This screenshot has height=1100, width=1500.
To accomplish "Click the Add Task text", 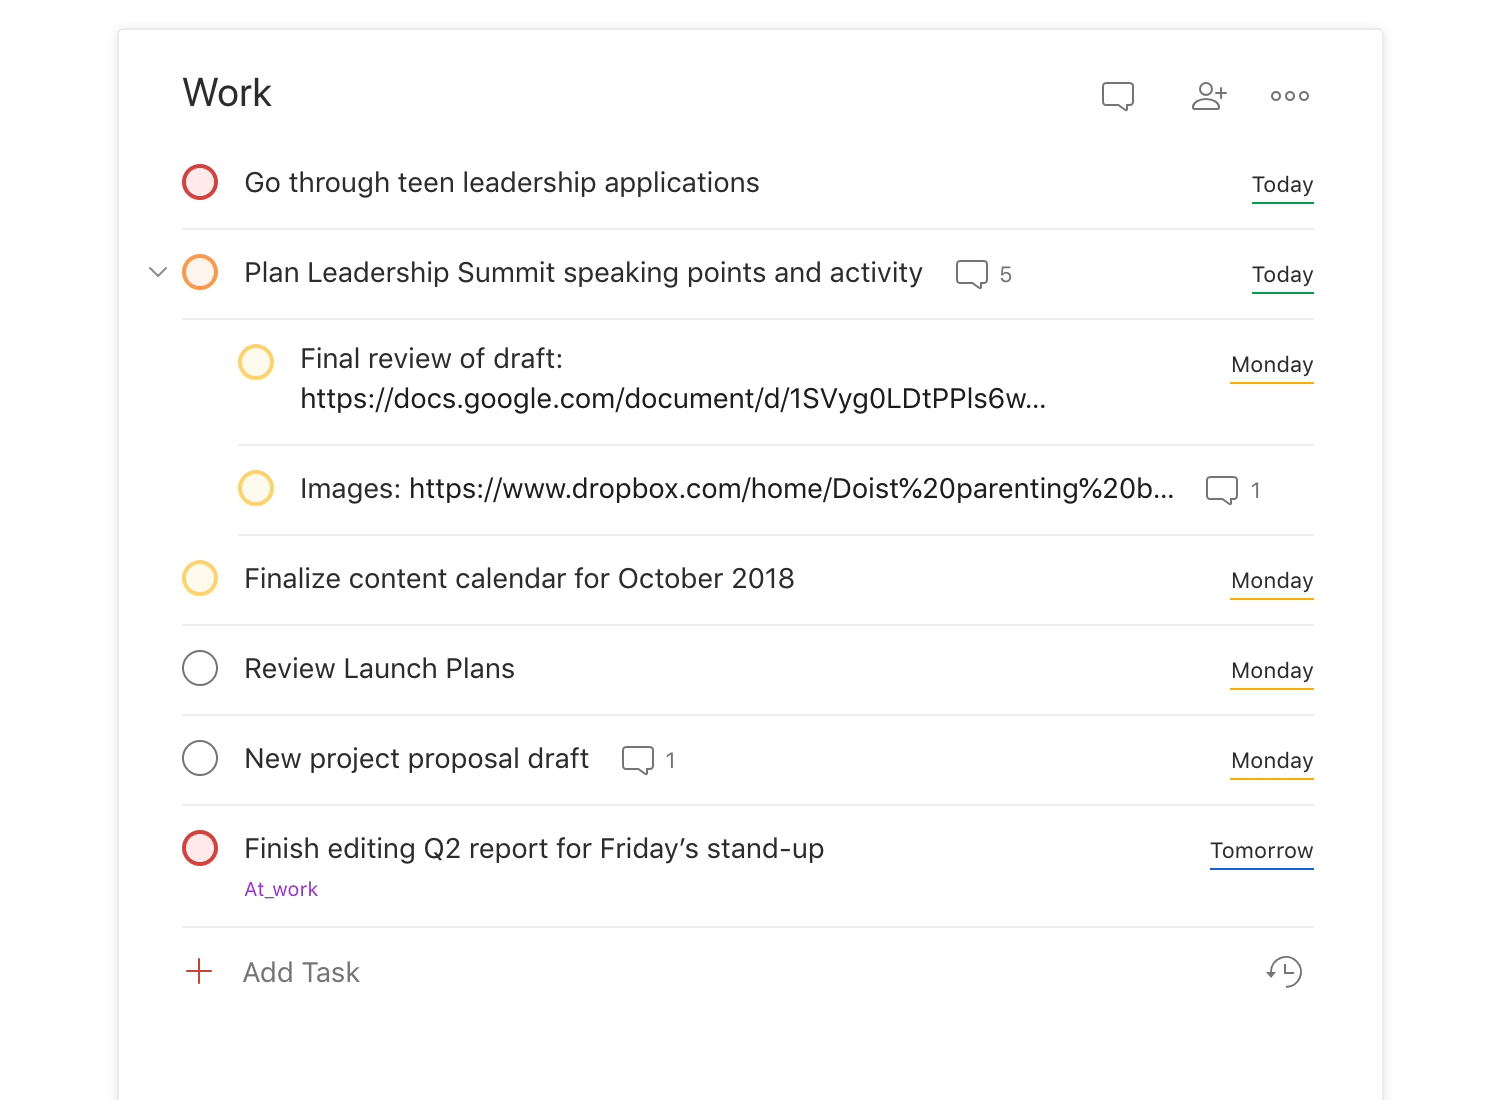I will (x=301, y=972).
